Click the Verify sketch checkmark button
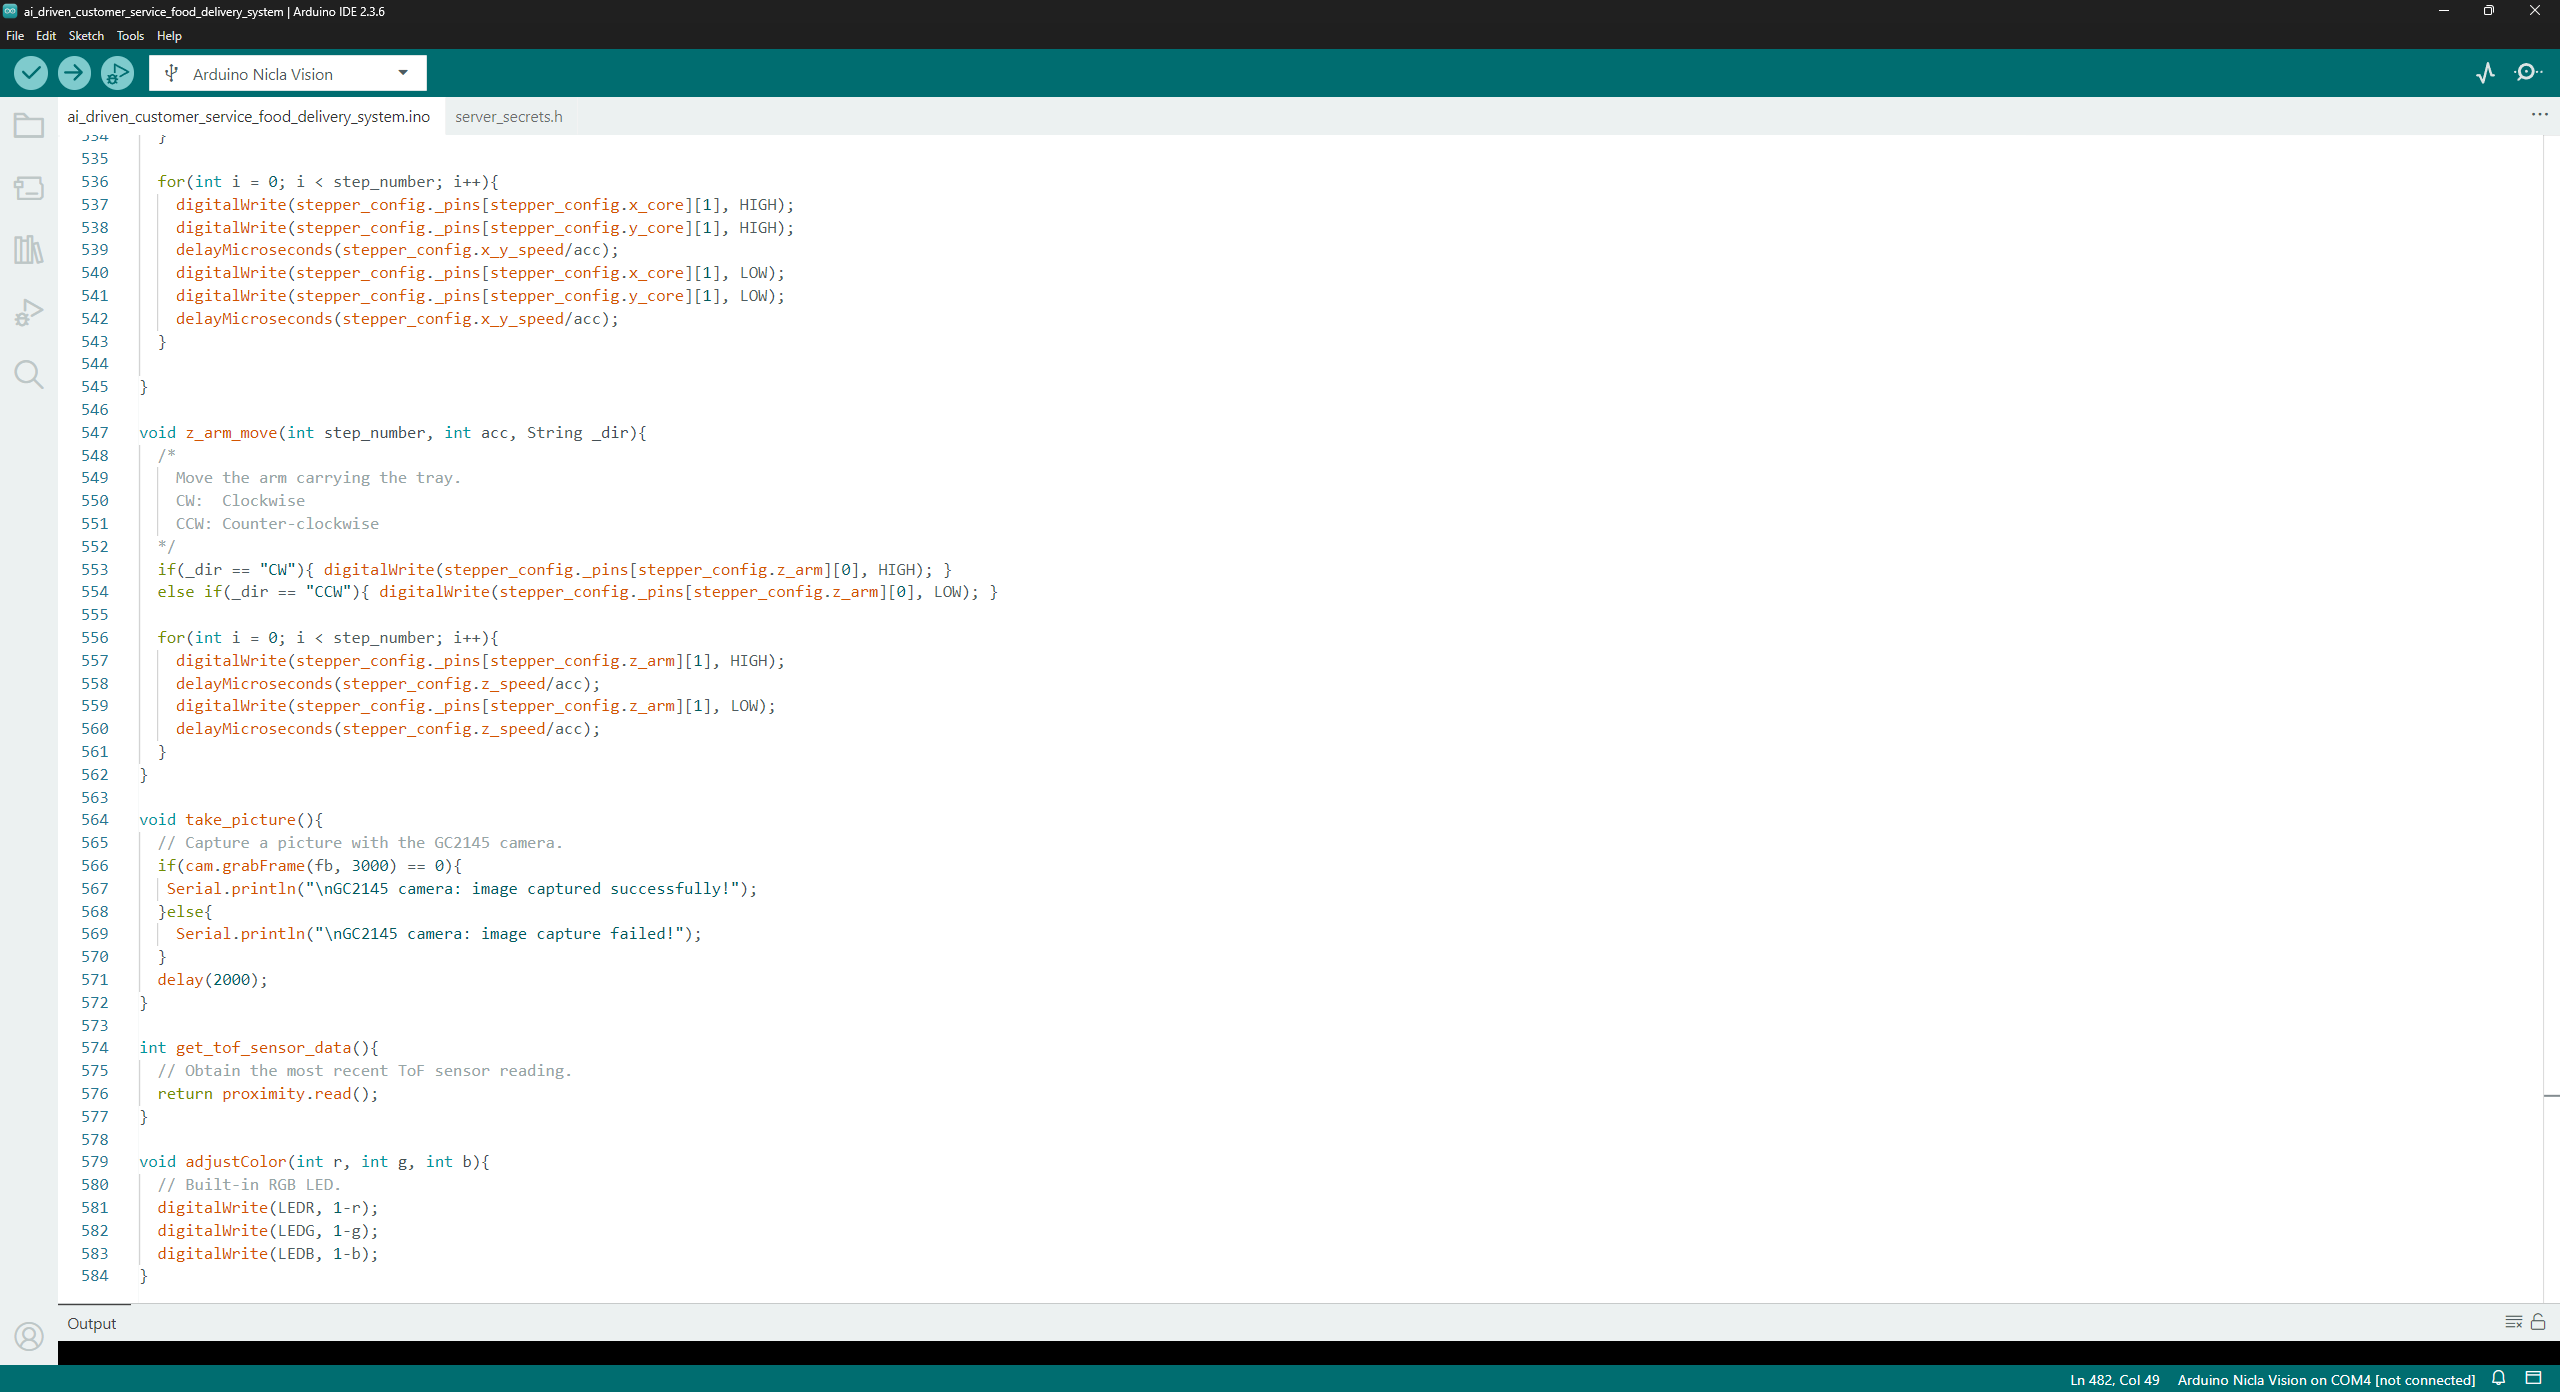The image size is (2560, 1392). pyautogui.click(x=31, y=73)
